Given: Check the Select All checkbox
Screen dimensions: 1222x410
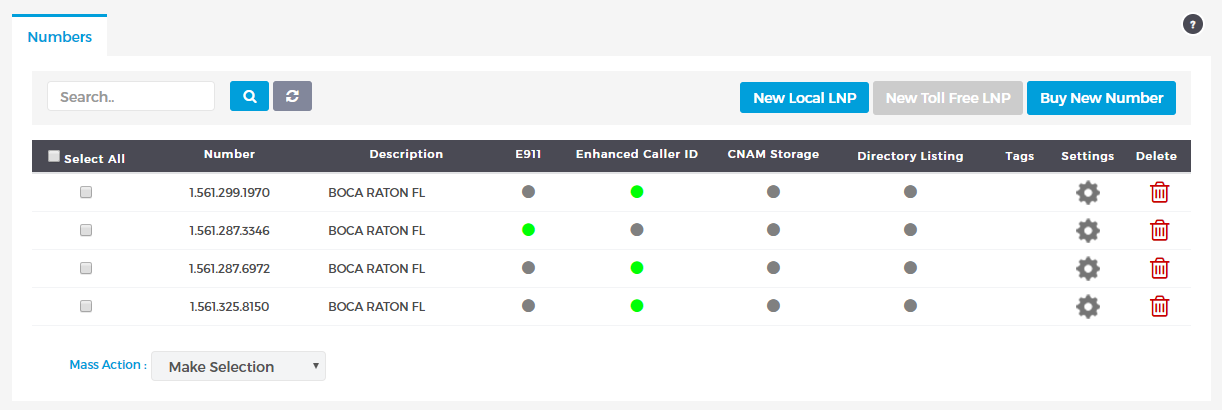Looking at the screenshot, I should [x=54, y=156].
